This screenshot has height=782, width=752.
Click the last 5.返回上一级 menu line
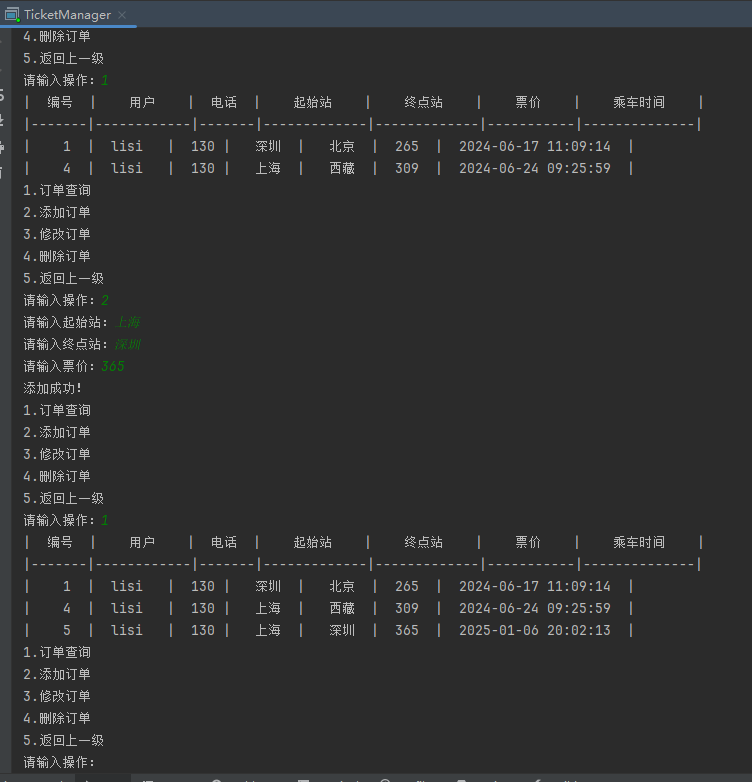[63, 740]
